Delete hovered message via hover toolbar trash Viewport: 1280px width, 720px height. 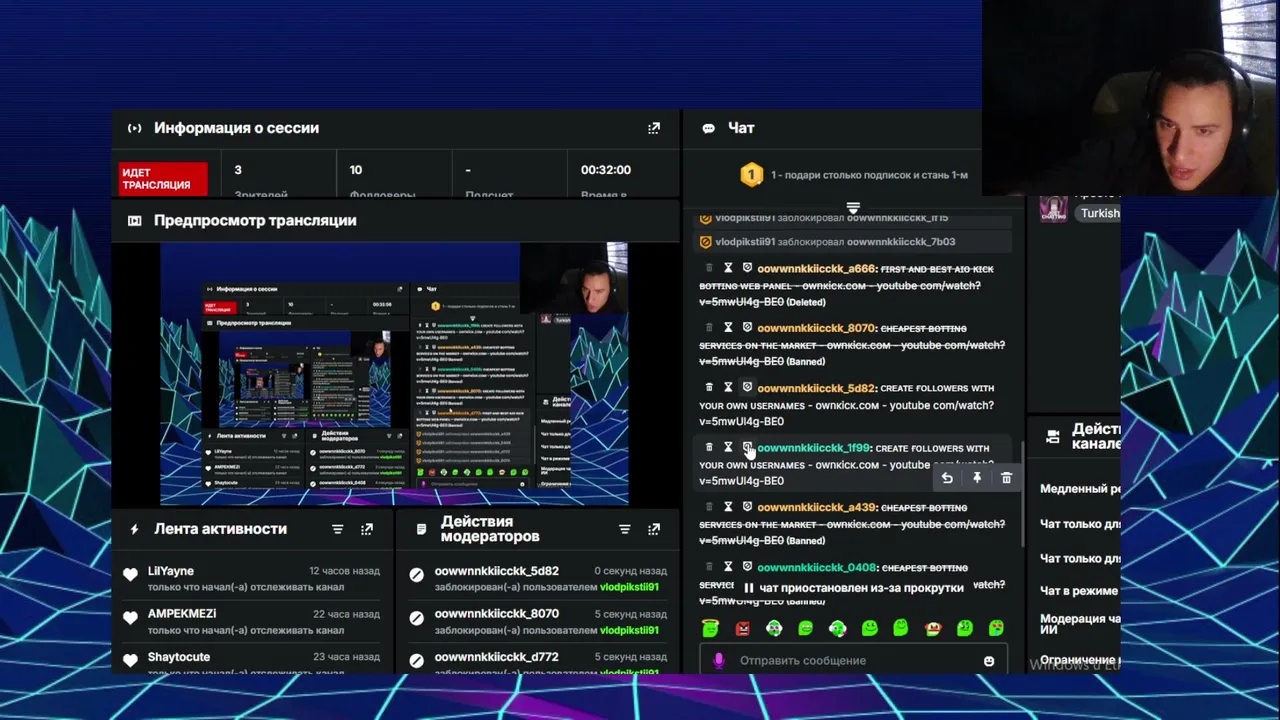pos(1006,478)
